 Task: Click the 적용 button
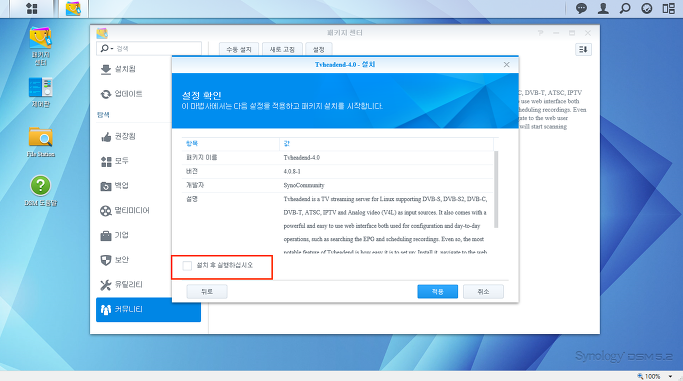coord(437,292)
